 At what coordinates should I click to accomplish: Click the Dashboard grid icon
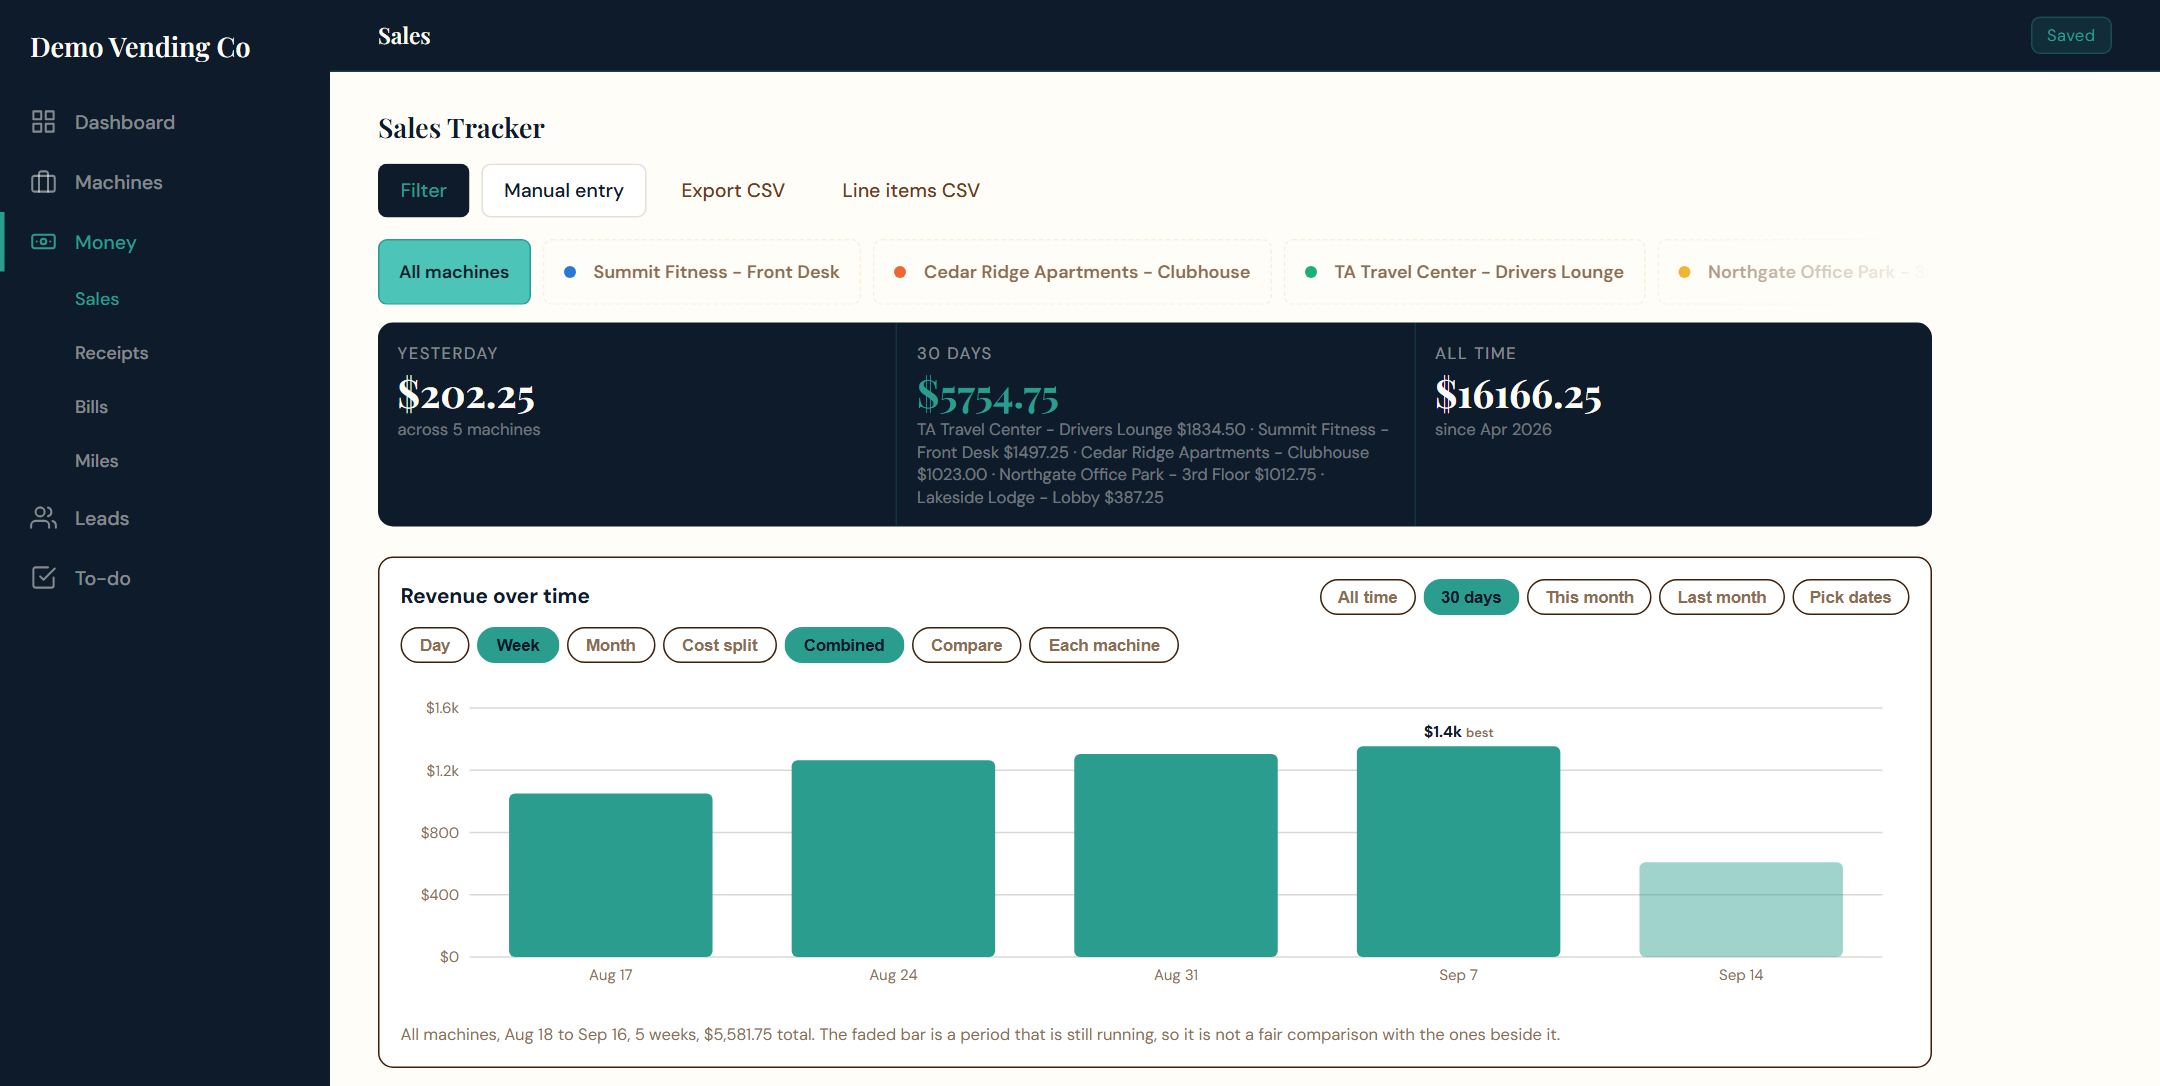[x=43, y=122]
